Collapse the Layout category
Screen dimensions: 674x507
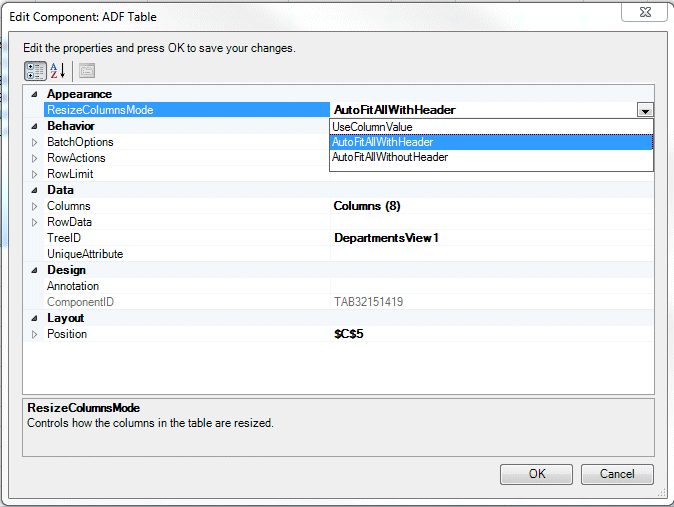34,318
